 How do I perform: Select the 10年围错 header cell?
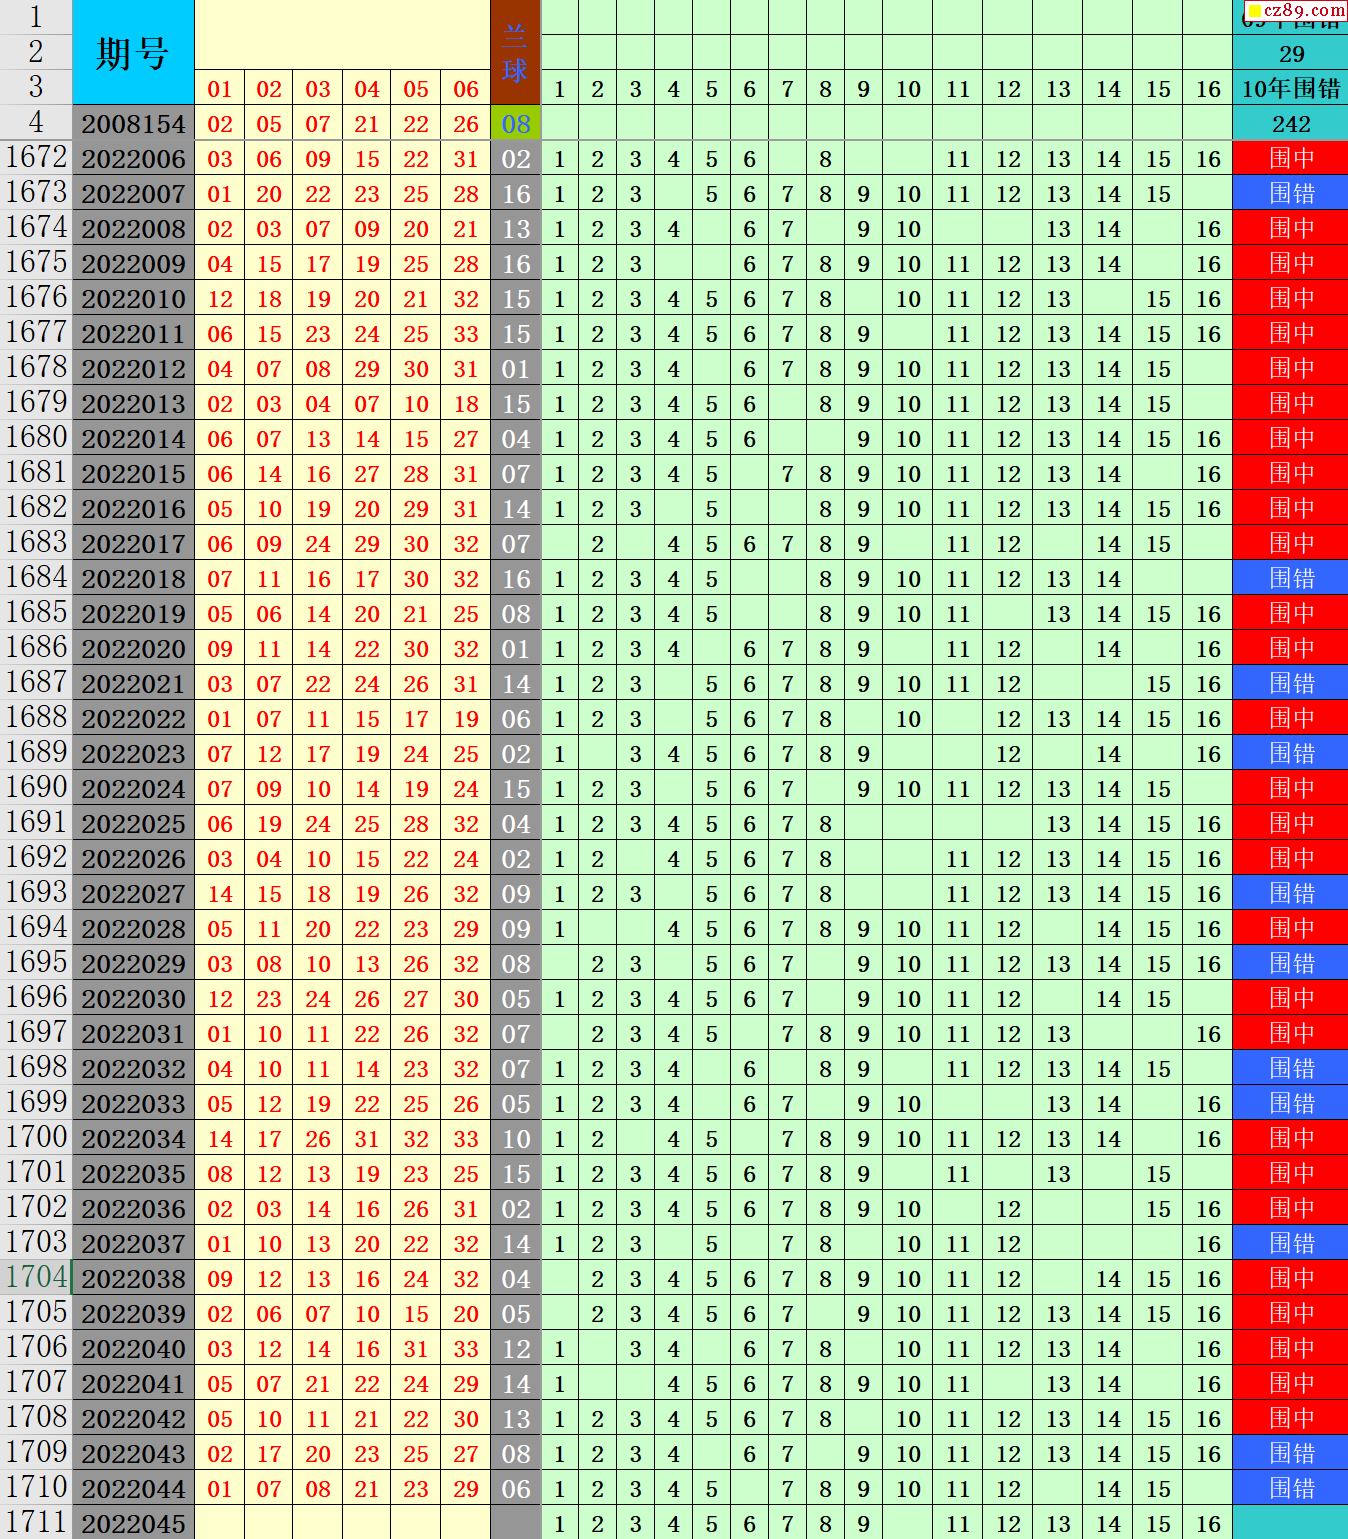[1290, 89]
